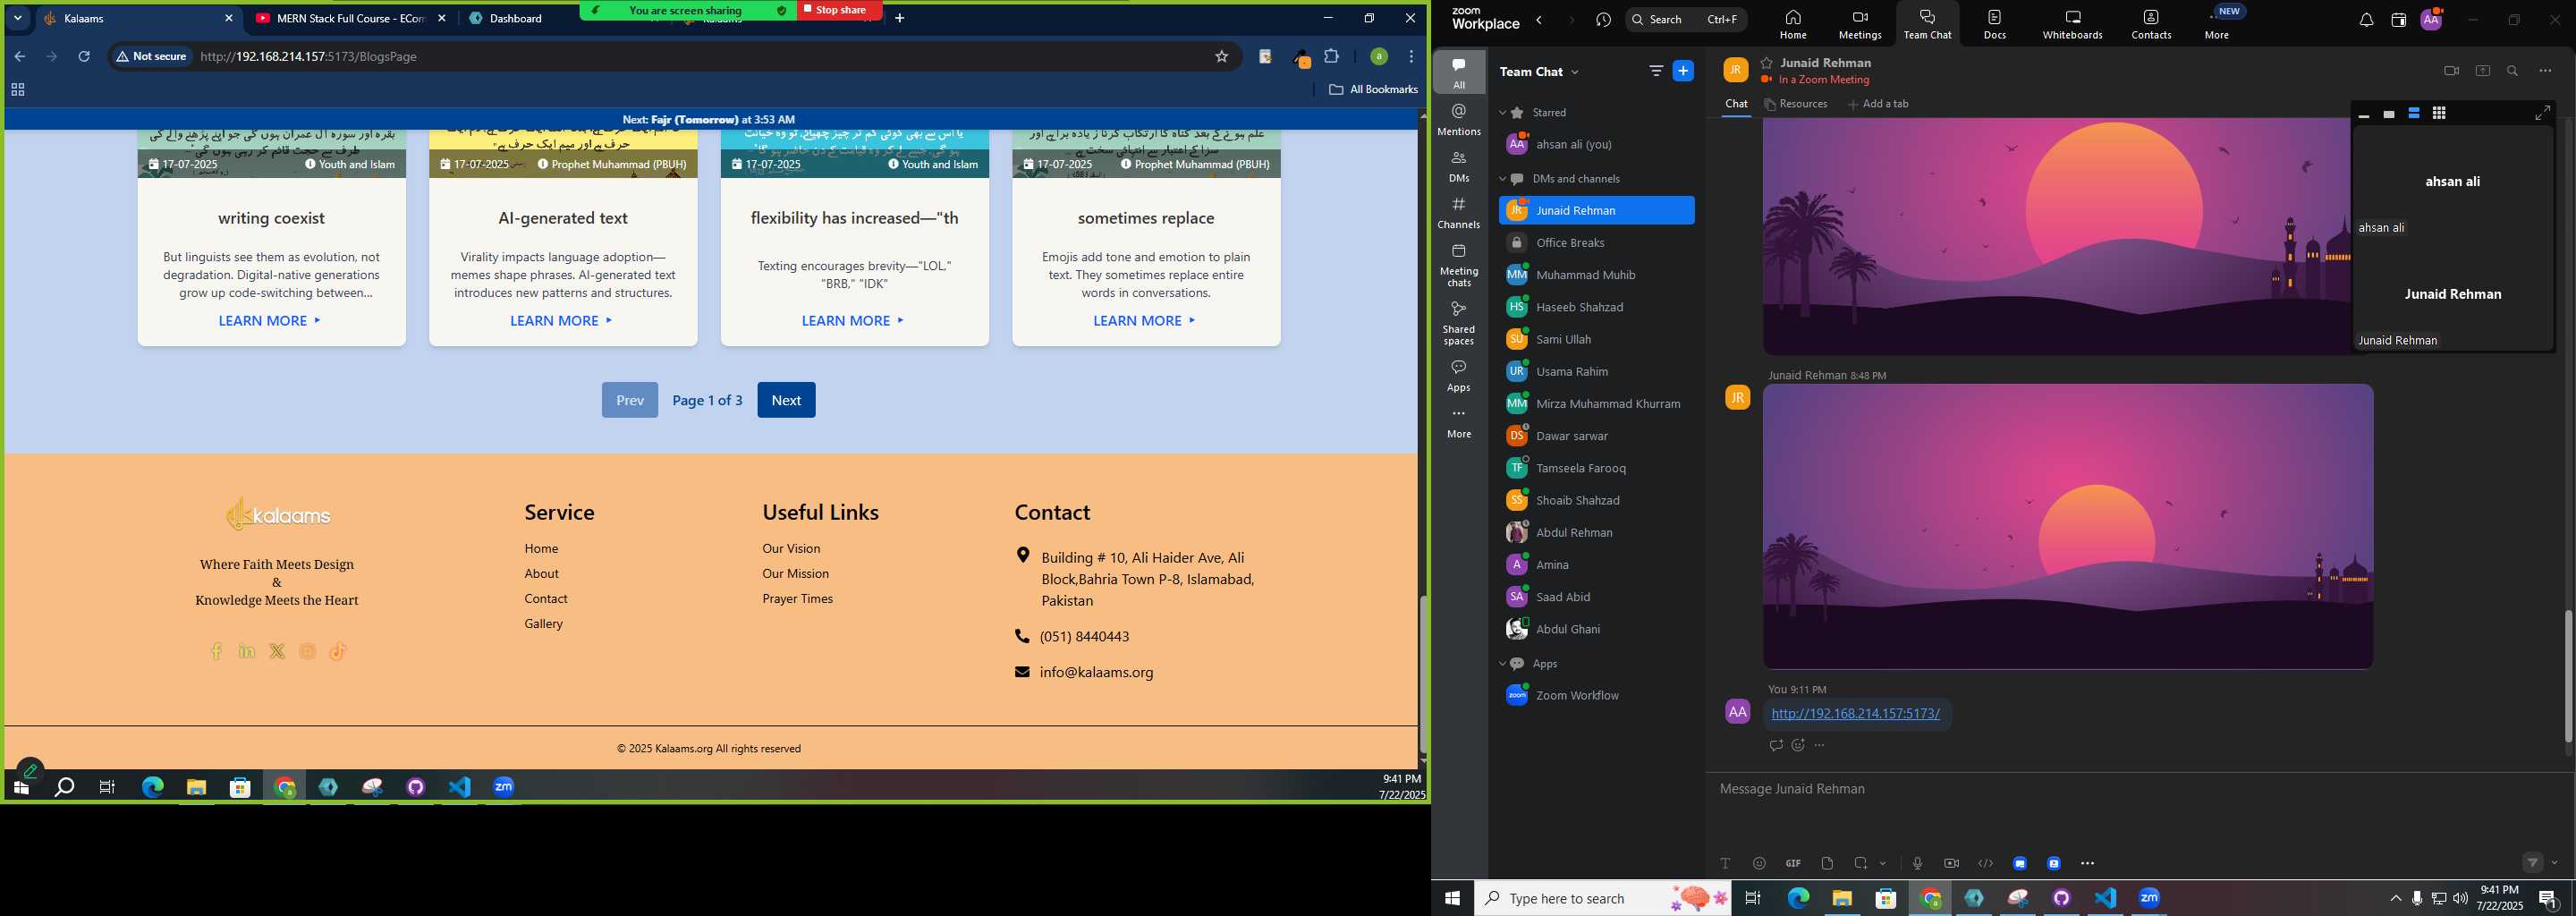2576x916 pixels.
Task: Click share screen icon in chat header
Action: point(2482,71)
